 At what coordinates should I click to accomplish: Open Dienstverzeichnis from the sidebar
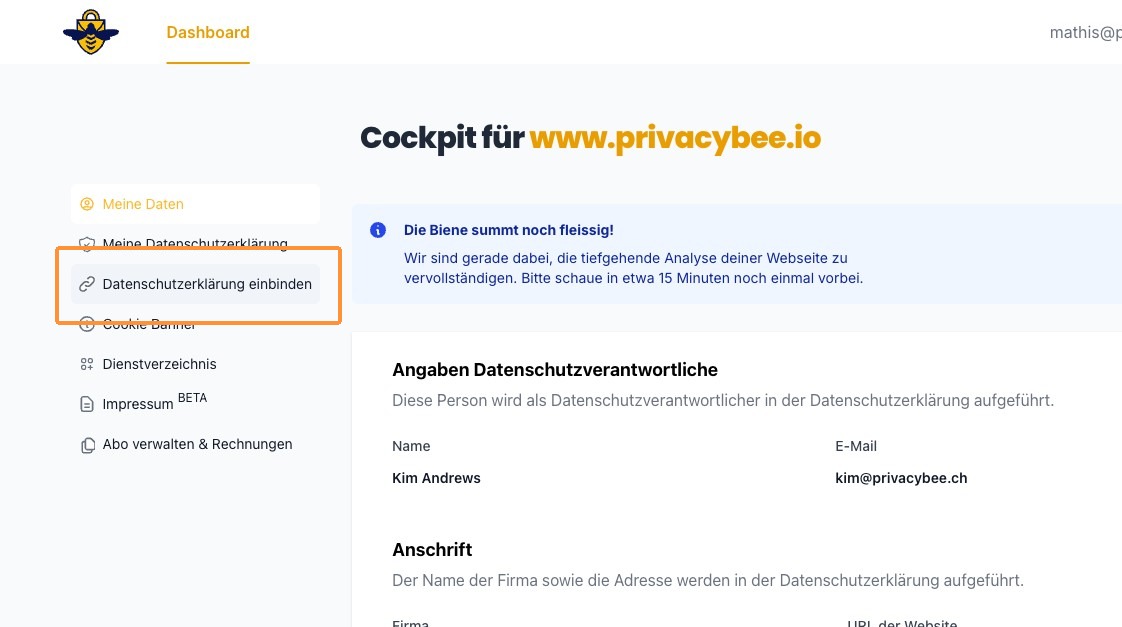tap(159, 364)
